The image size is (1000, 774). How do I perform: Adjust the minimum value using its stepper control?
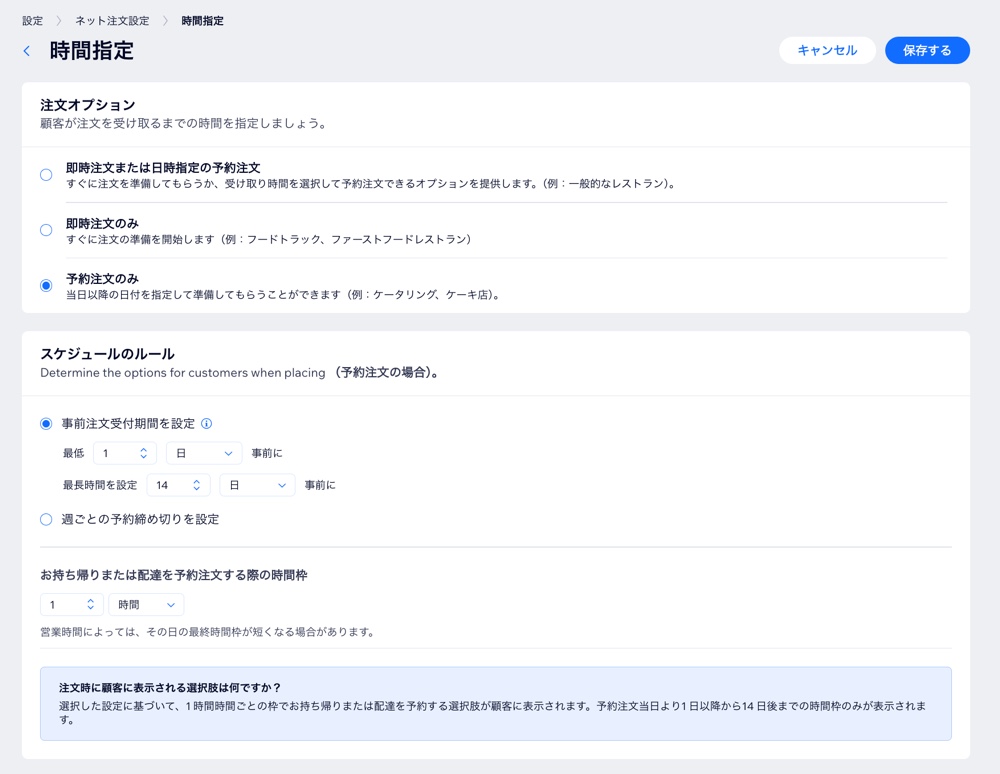(x=142, y=453)
